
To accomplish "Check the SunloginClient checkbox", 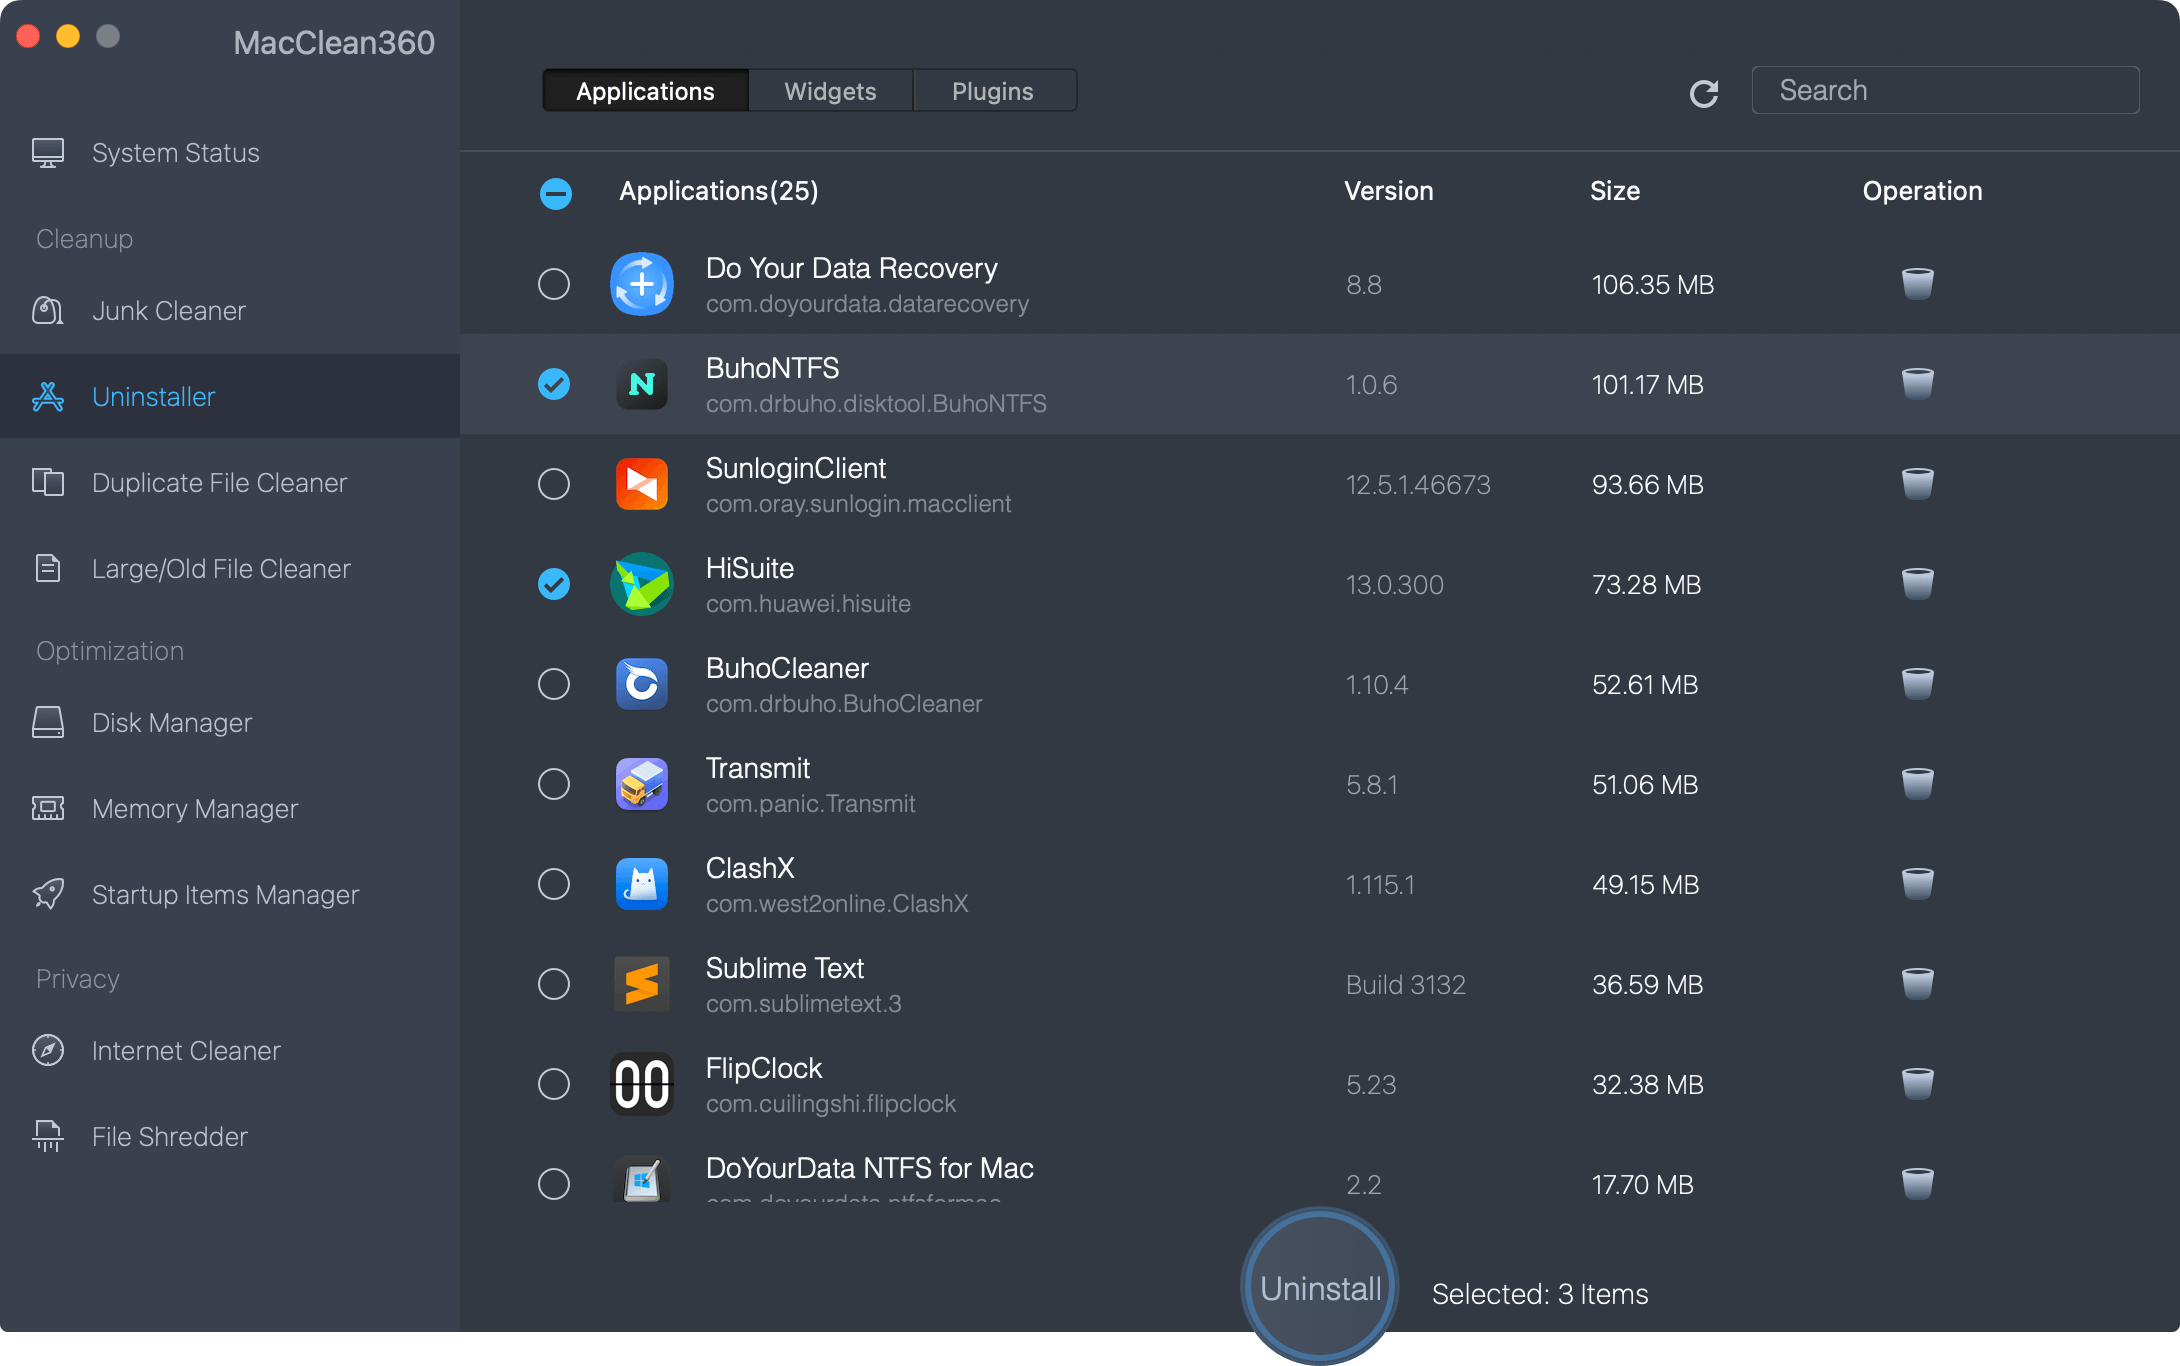I will [x=554, y=484].
